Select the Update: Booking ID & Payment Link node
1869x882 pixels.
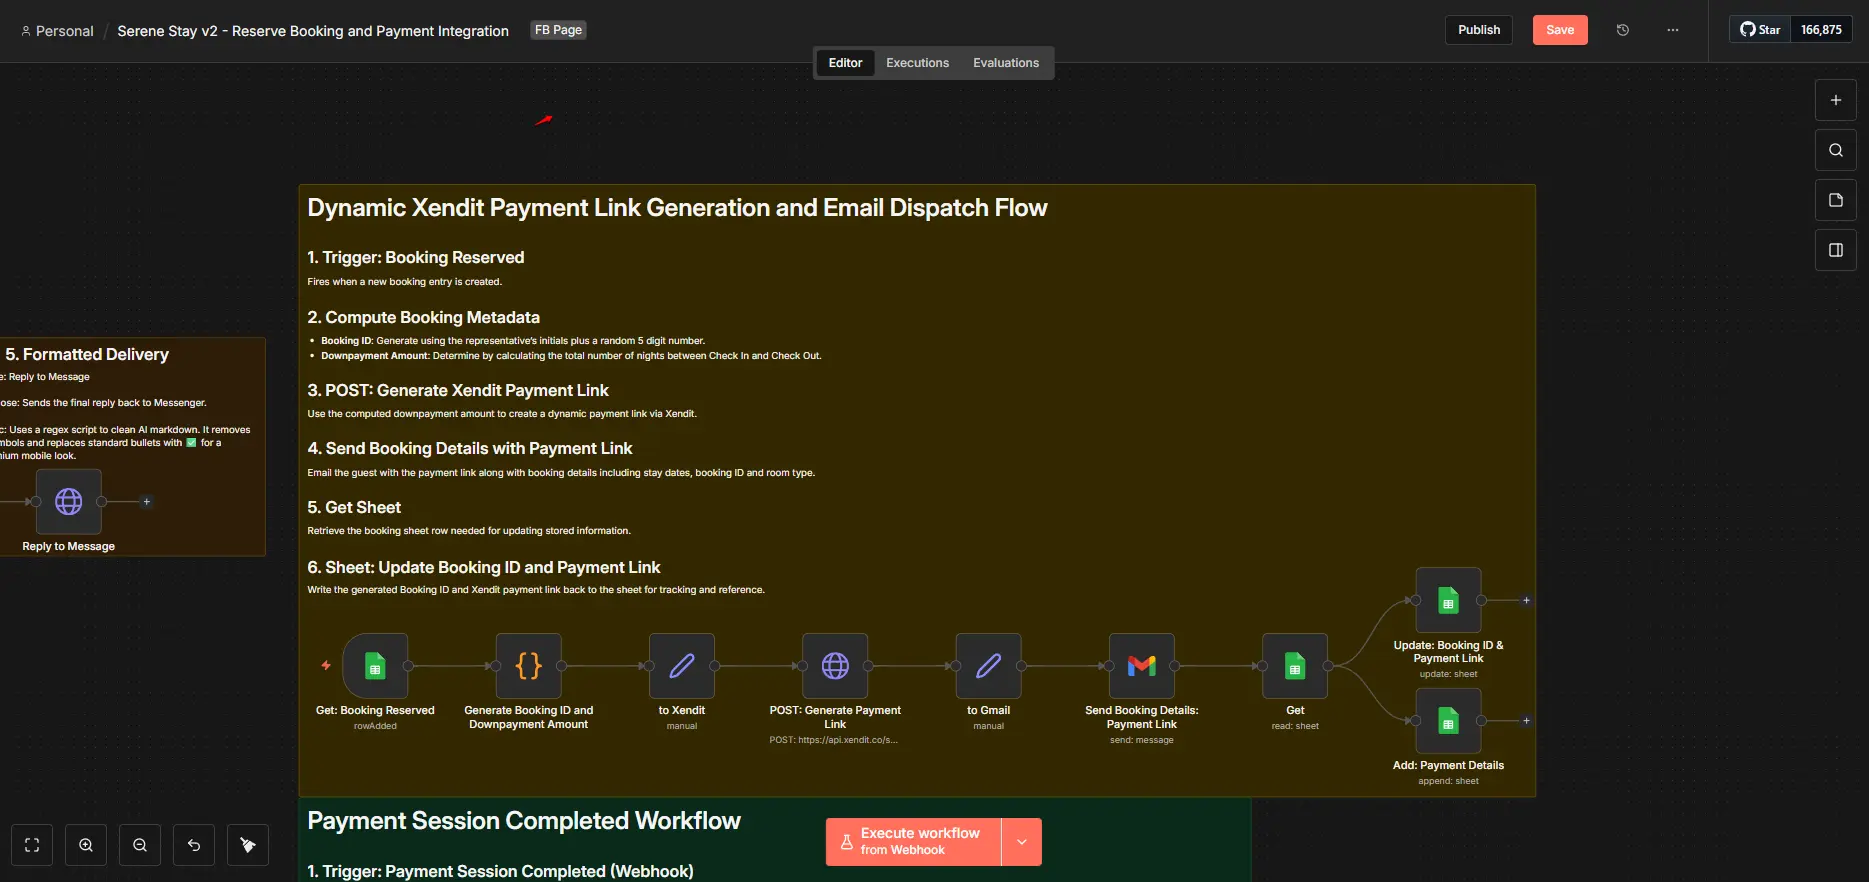[1448, 601]
